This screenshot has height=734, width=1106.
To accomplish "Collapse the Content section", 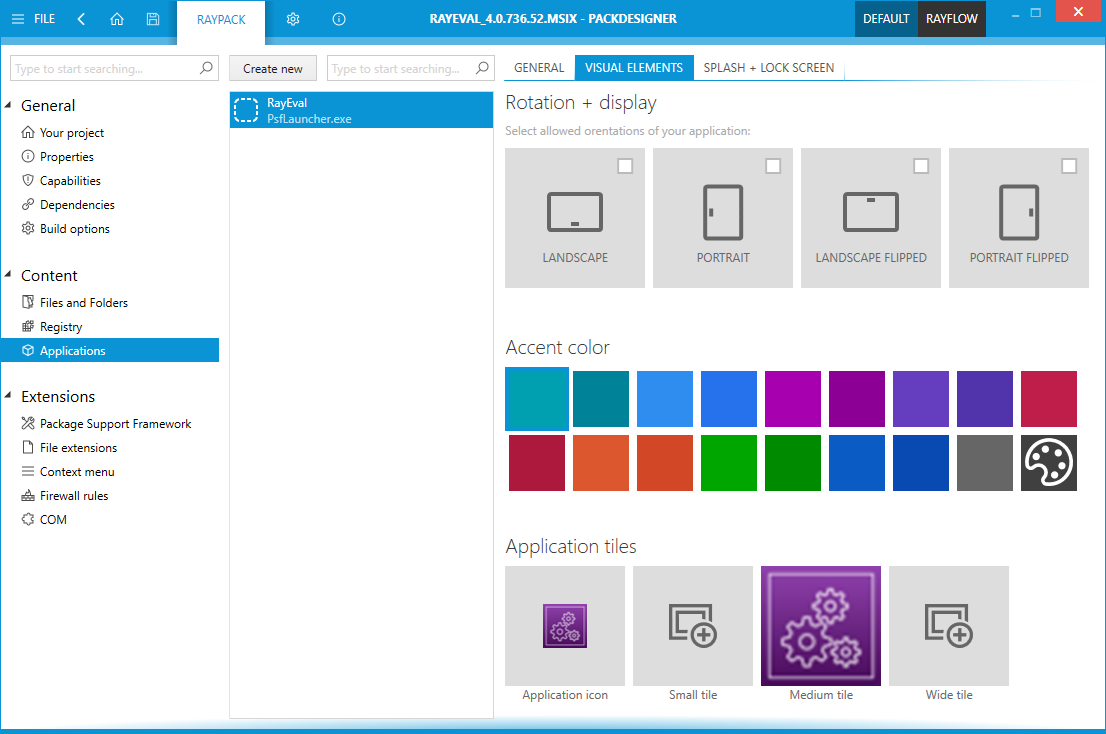I will tap(10, 276).
